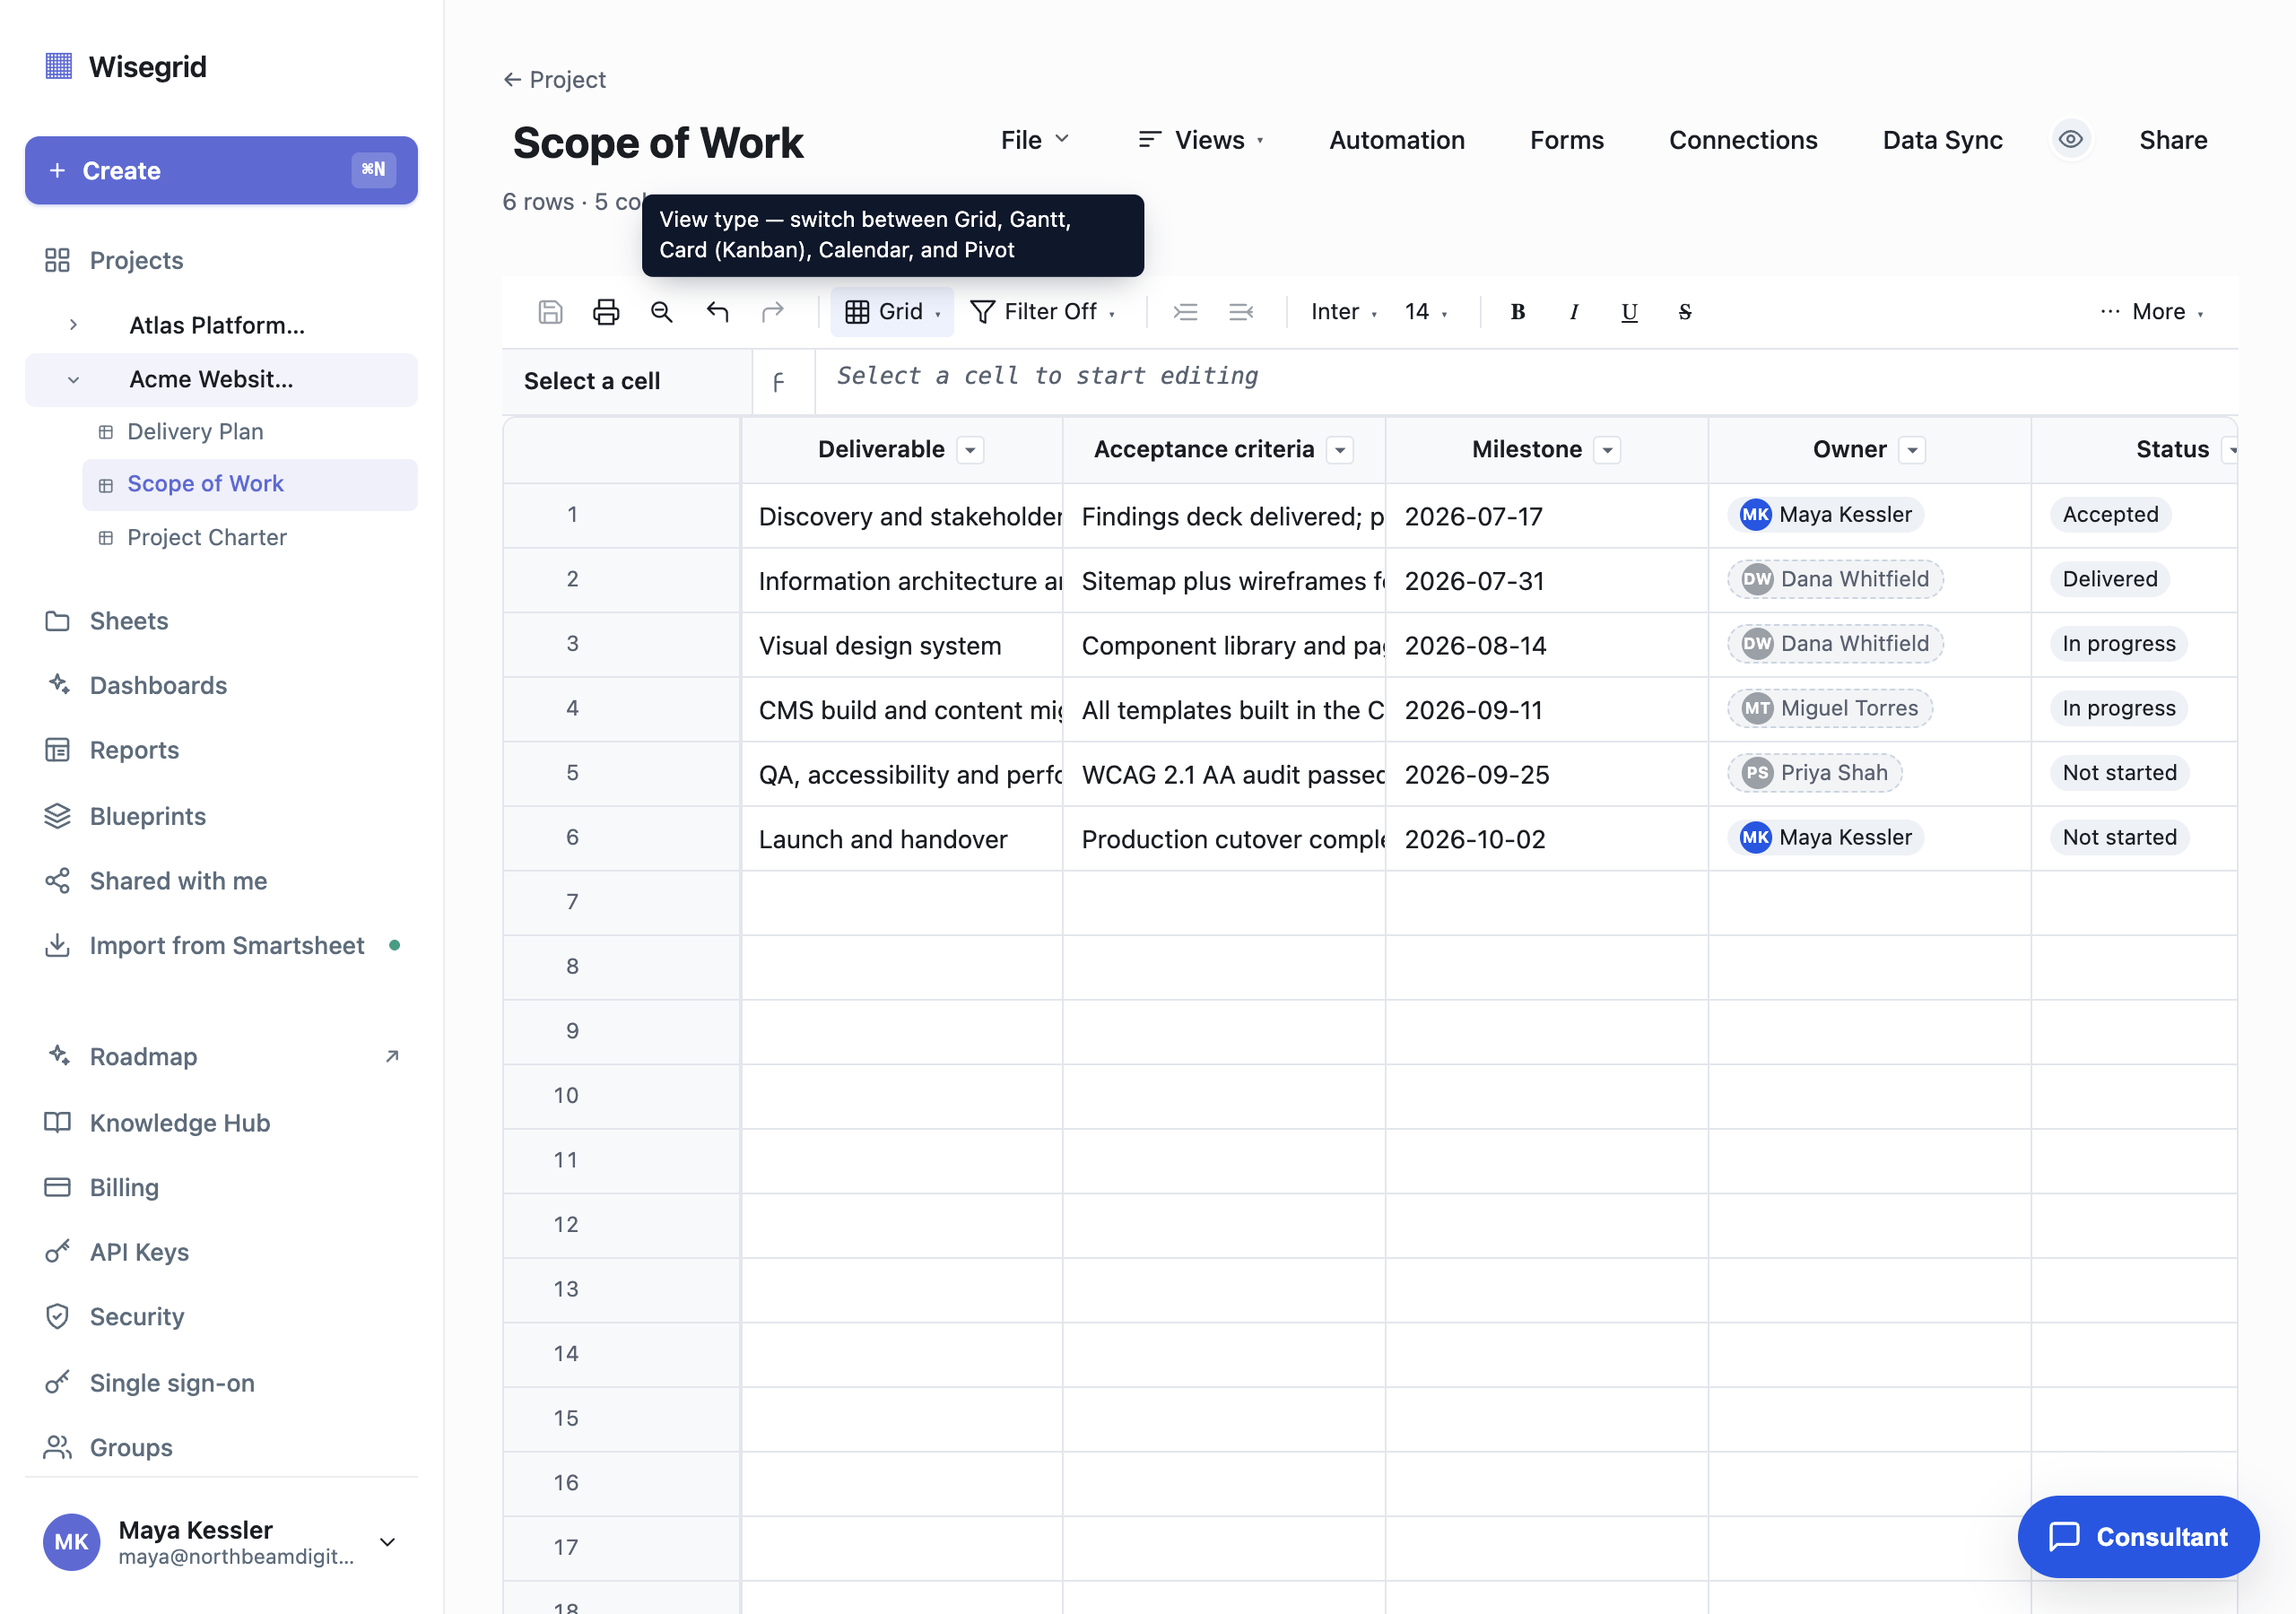Open Import from Smartsheet
This screenshot has width=2296, height=1614.
pyautogui.click(x=221, y=946)
